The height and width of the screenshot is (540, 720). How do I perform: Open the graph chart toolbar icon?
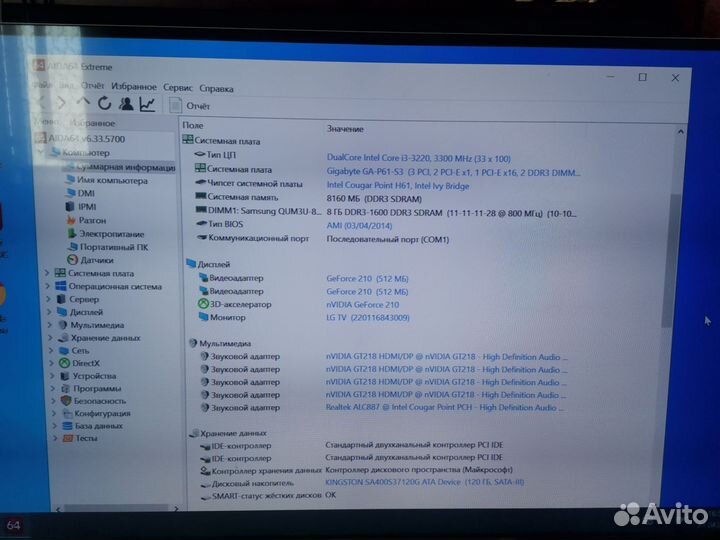pos(147,105)
